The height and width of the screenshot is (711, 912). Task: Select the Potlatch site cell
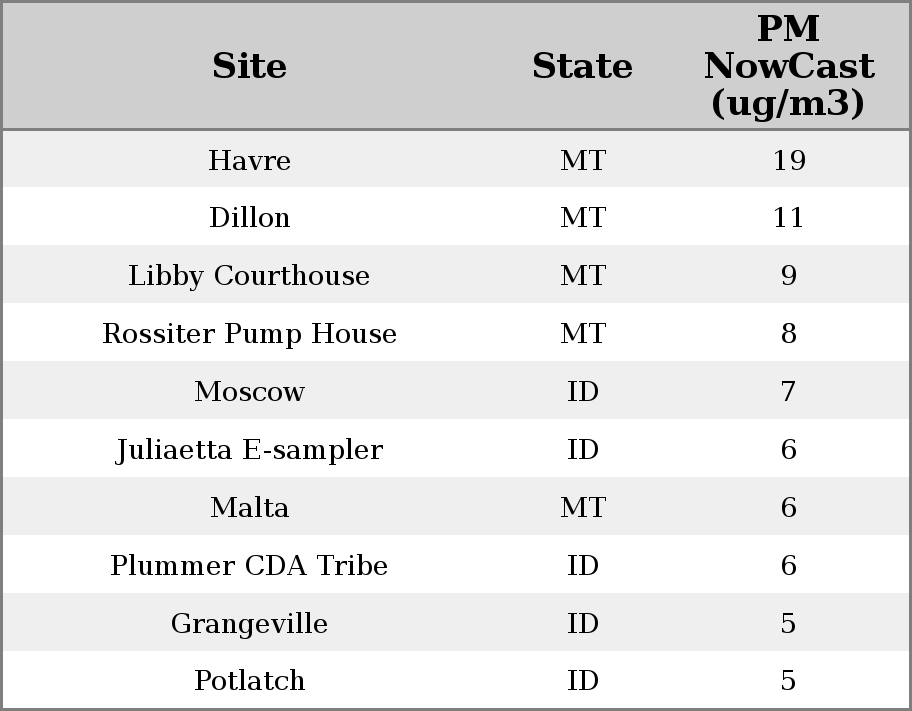[x=249, y=681]
